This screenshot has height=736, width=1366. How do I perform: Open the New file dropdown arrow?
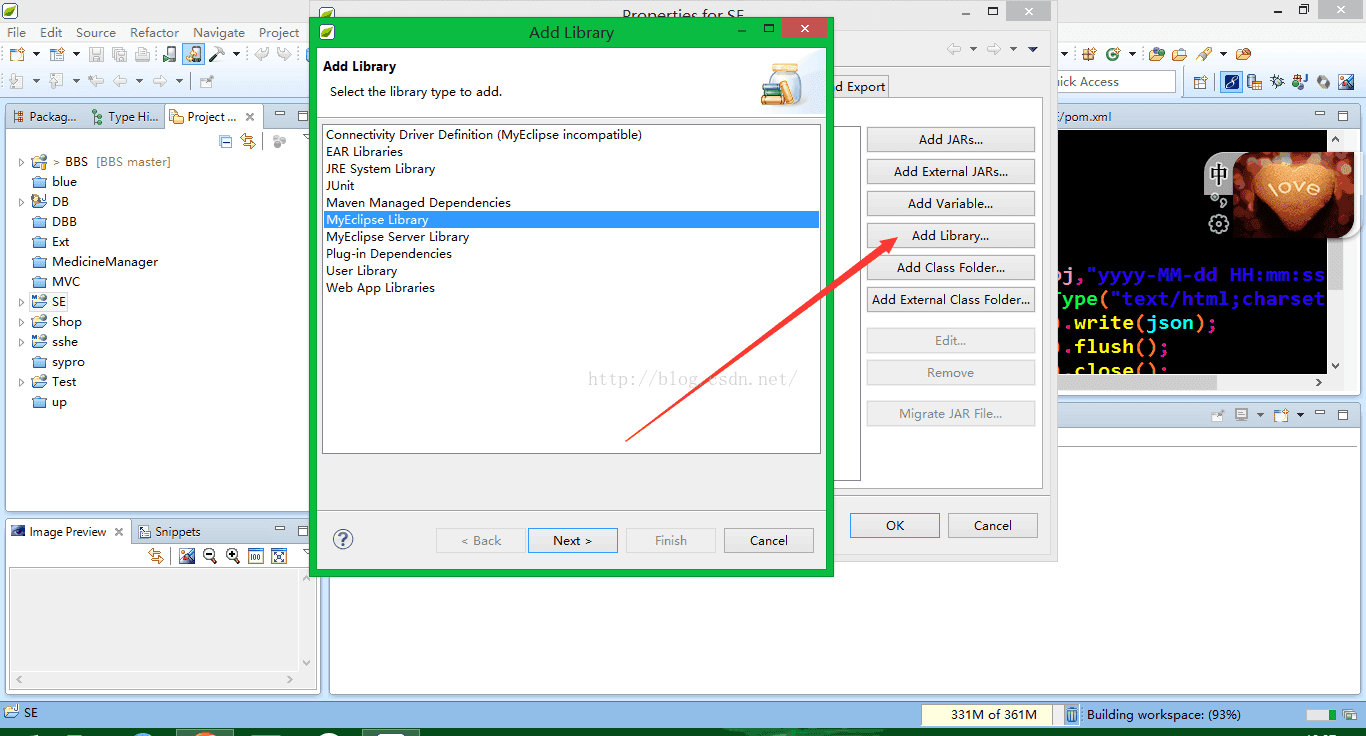36,54
